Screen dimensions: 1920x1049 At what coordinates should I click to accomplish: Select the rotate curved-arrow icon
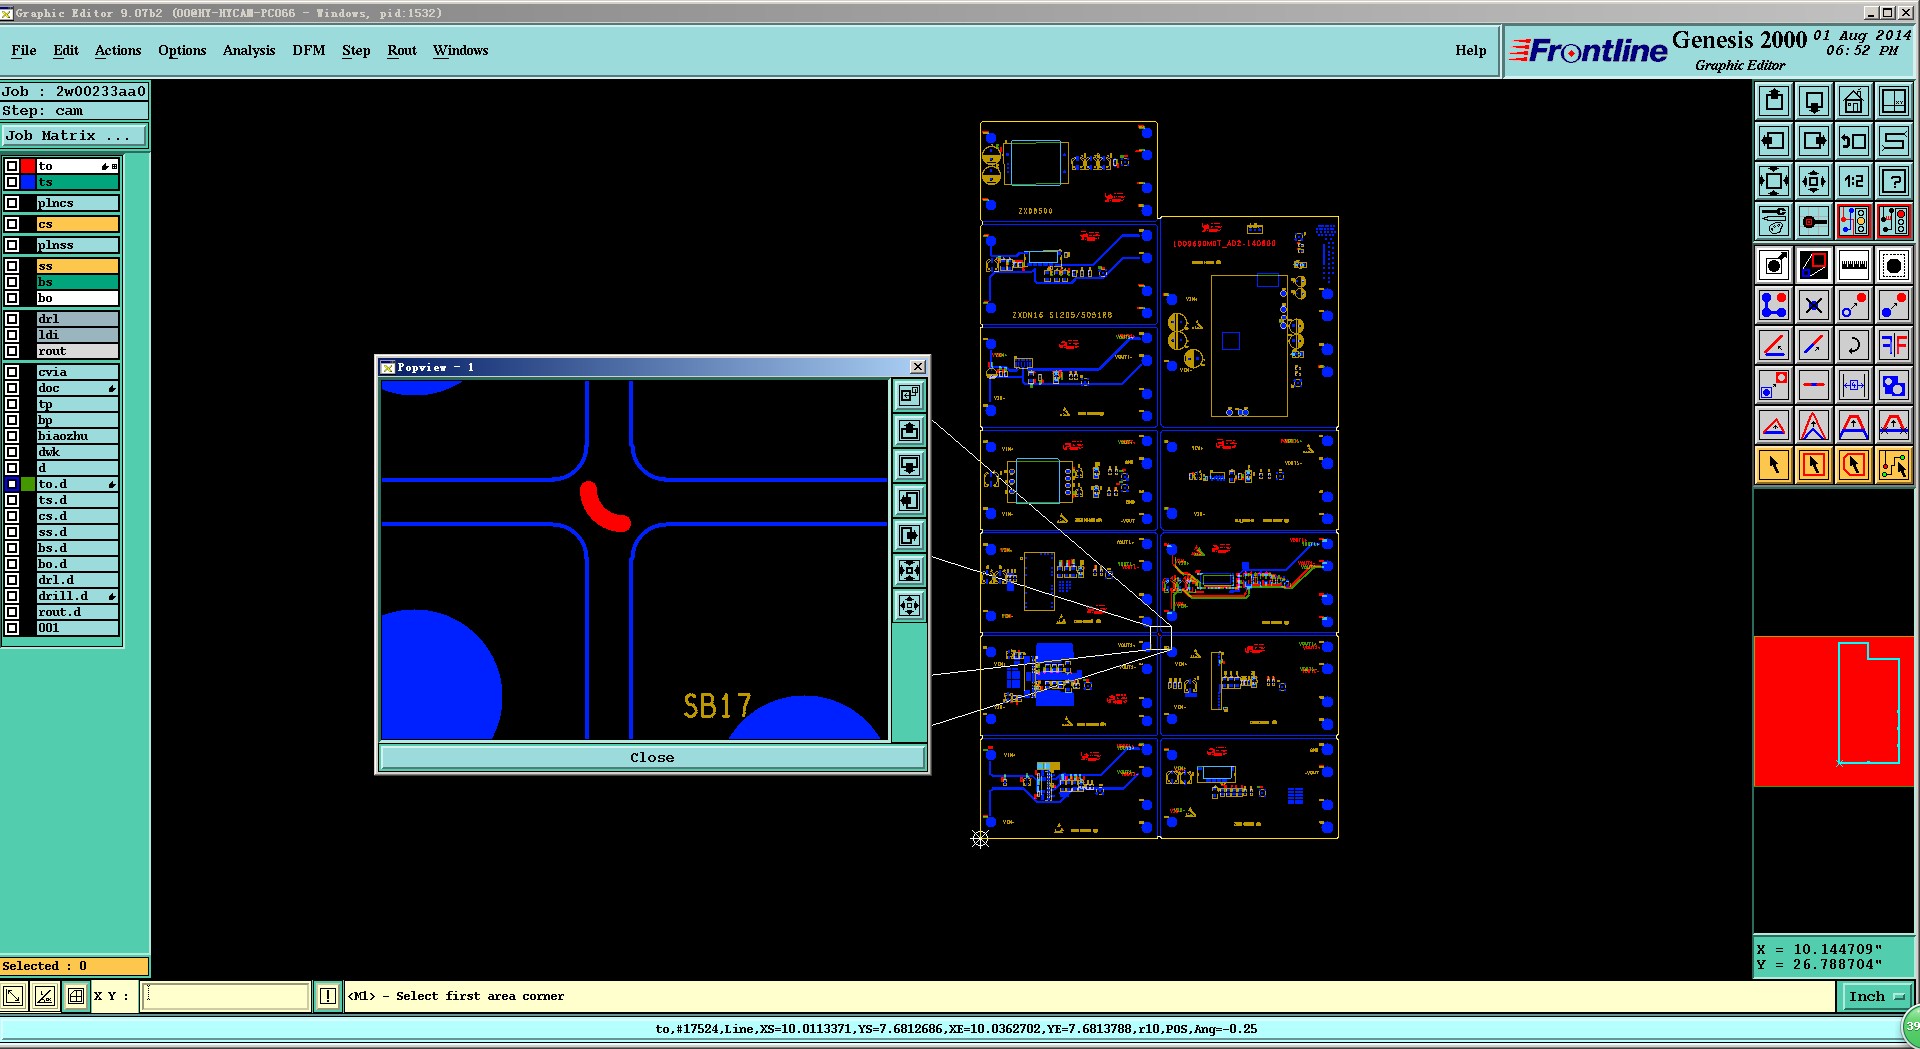pos(1854,345)
